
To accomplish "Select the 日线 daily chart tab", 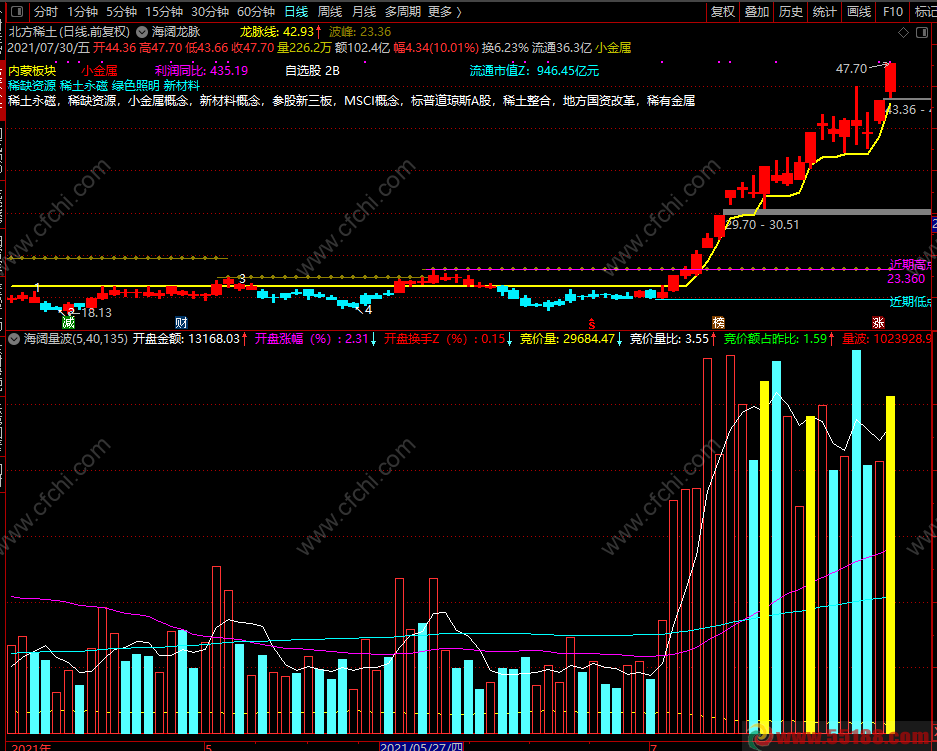I will coord(296,11).
